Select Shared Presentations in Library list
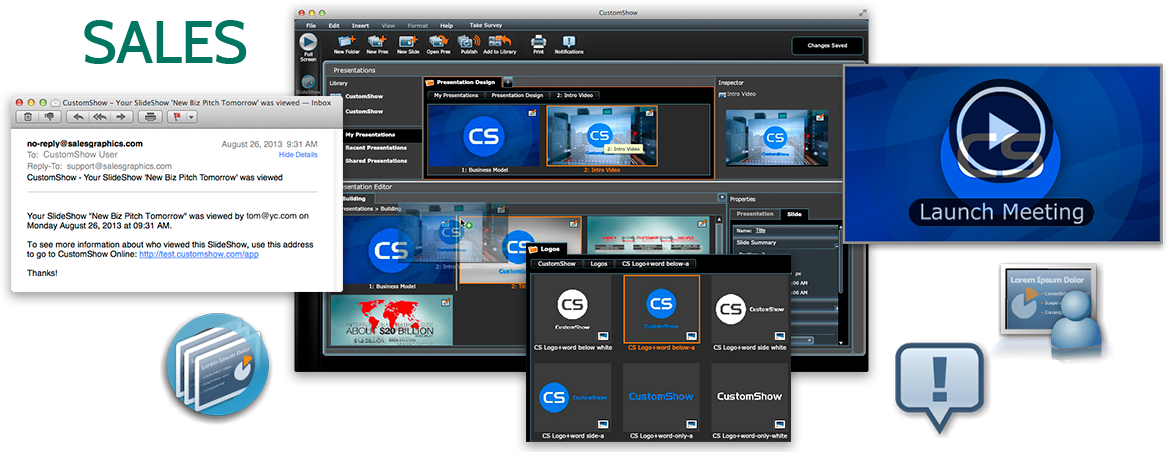 click(376, 159)
